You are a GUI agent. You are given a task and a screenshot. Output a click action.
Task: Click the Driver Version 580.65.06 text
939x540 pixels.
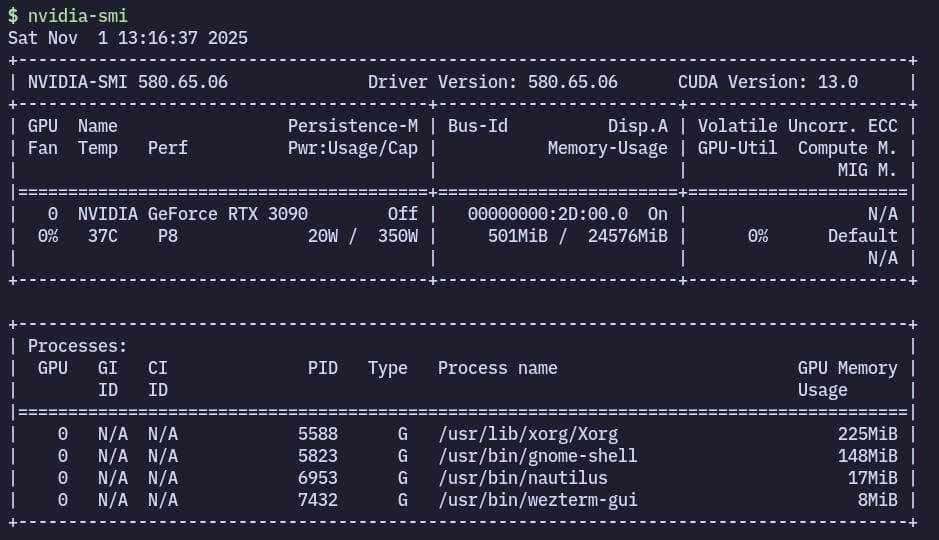click(492, 82)
